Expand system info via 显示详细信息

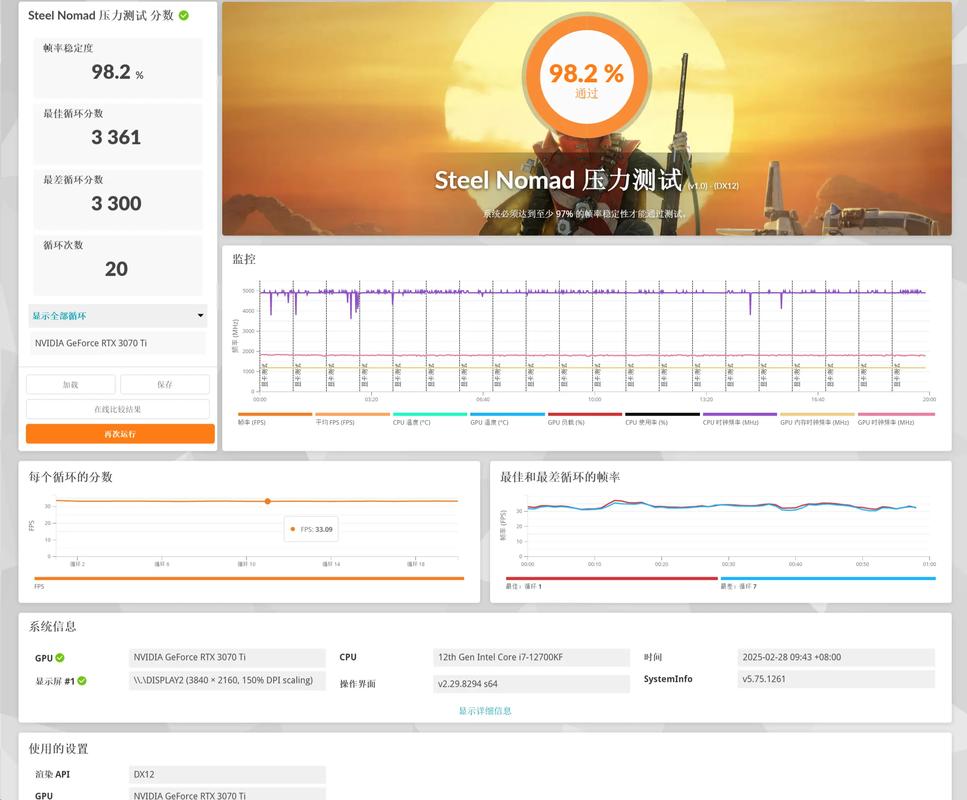[x=485, y=711]
